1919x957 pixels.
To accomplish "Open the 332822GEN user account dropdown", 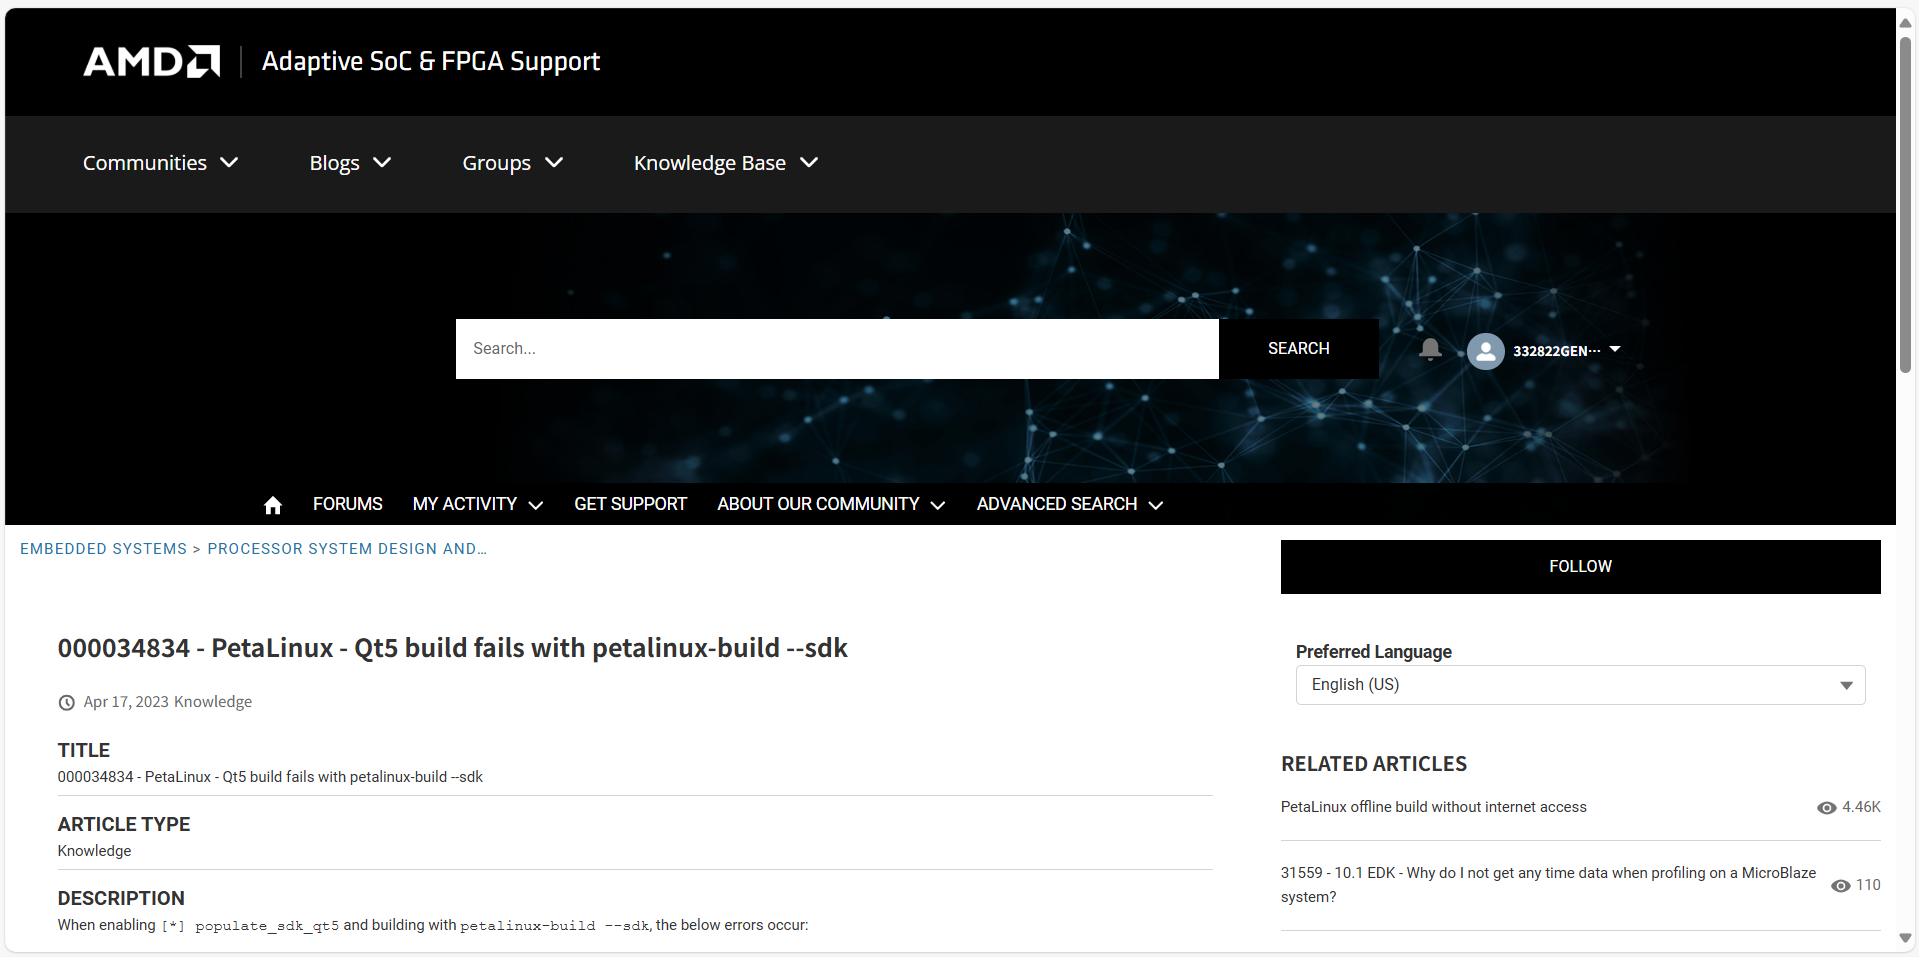I will coord(1566,351).
